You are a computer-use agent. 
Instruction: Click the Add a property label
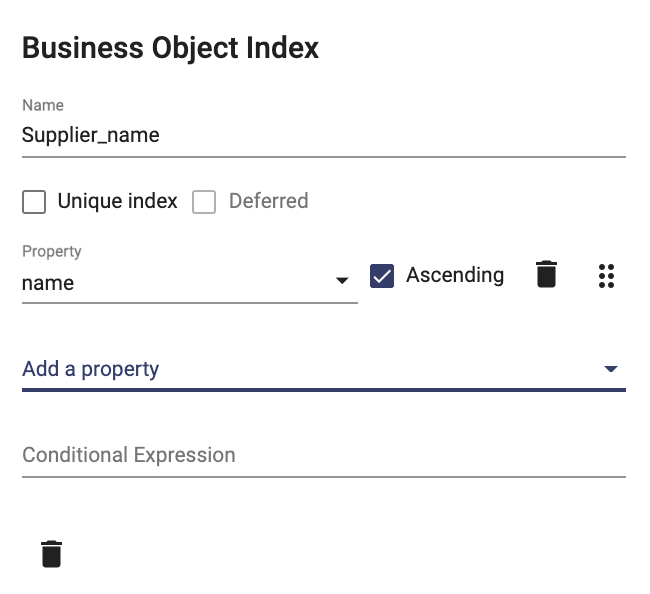tap(90, 369)
